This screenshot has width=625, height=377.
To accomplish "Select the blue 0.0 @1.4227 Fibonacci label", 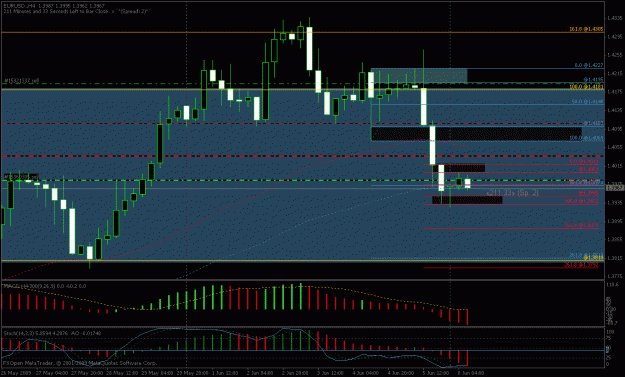I will click(589, 65).
